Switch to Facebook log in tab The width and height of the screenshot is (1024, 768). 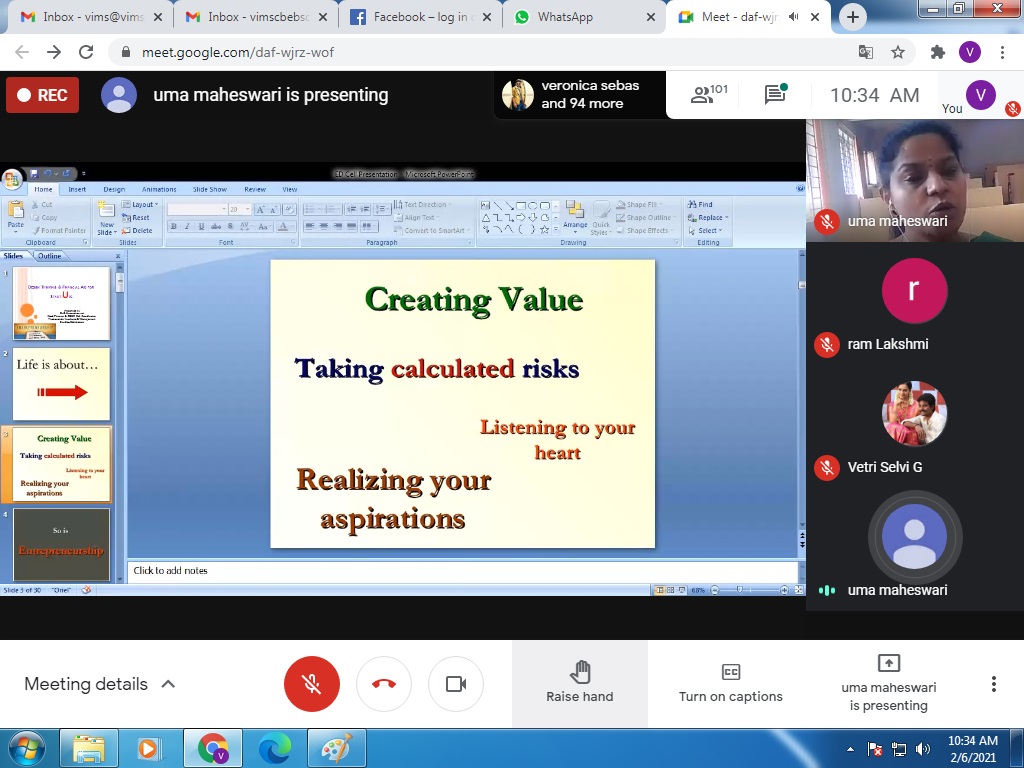(x=421, y=17)
